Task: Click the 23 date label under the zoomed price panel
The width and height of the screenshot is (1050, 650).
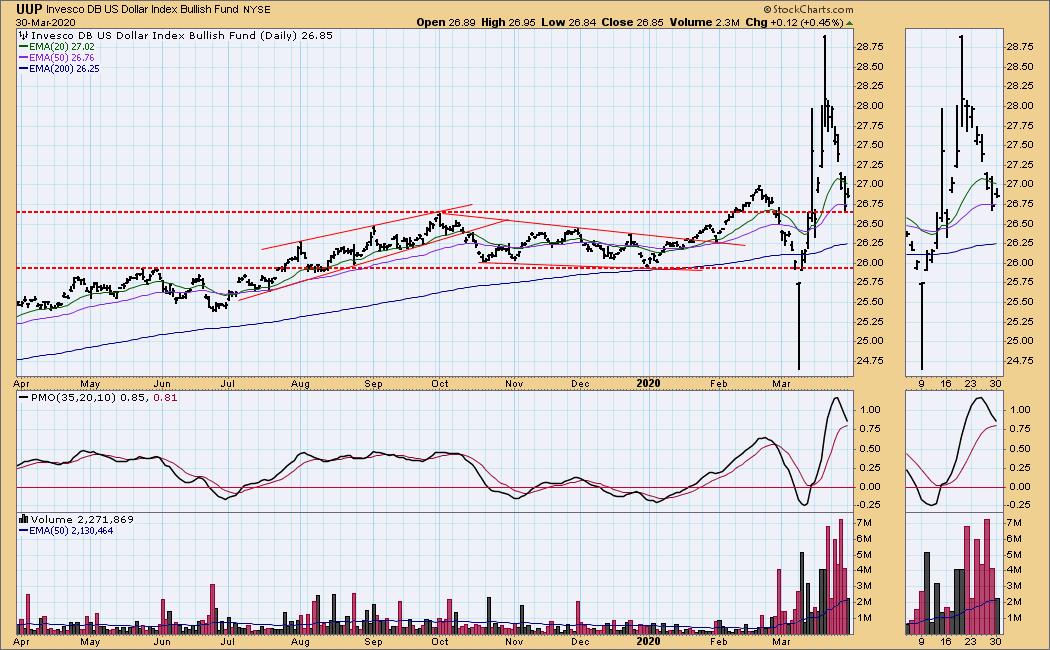Action: [x=970, y=384]
